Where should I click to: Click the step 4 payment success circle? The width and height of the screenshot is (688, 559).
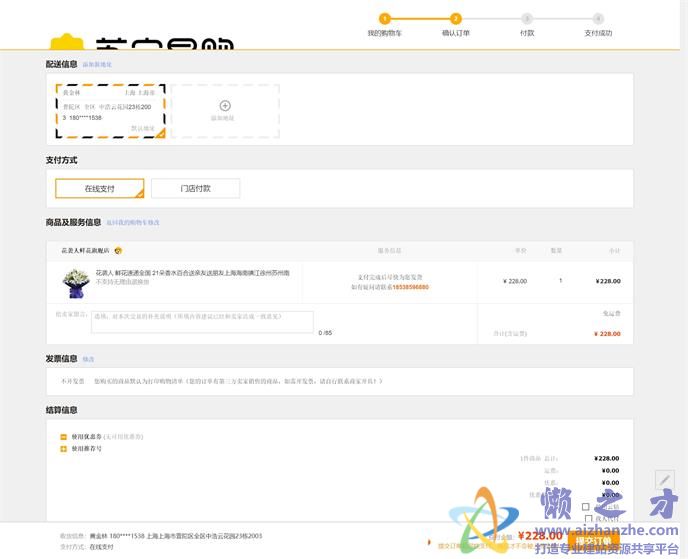coord(598,18)
